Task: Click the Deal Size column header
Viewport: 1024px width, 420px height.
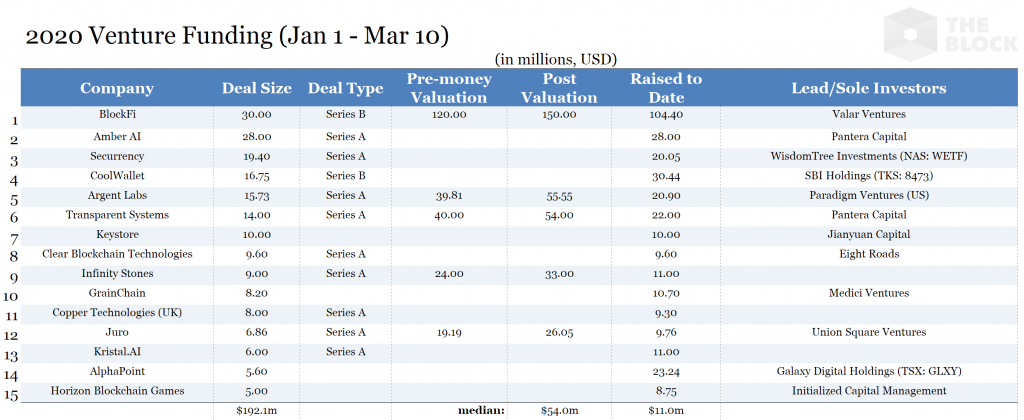Action: click(x=257, y=88)
